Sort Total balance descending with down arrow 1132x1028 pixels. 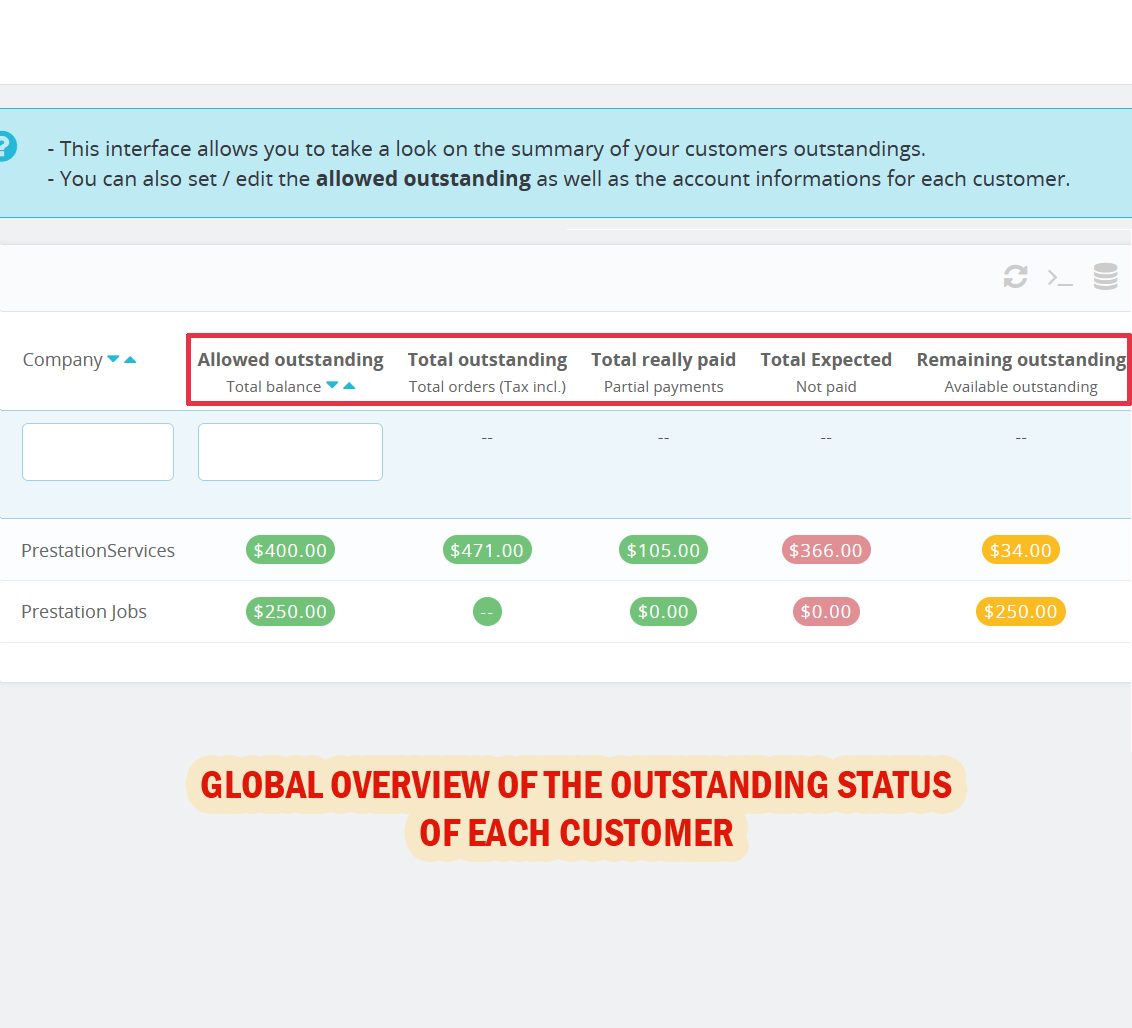pyautogui.click(x=332, y=385)
